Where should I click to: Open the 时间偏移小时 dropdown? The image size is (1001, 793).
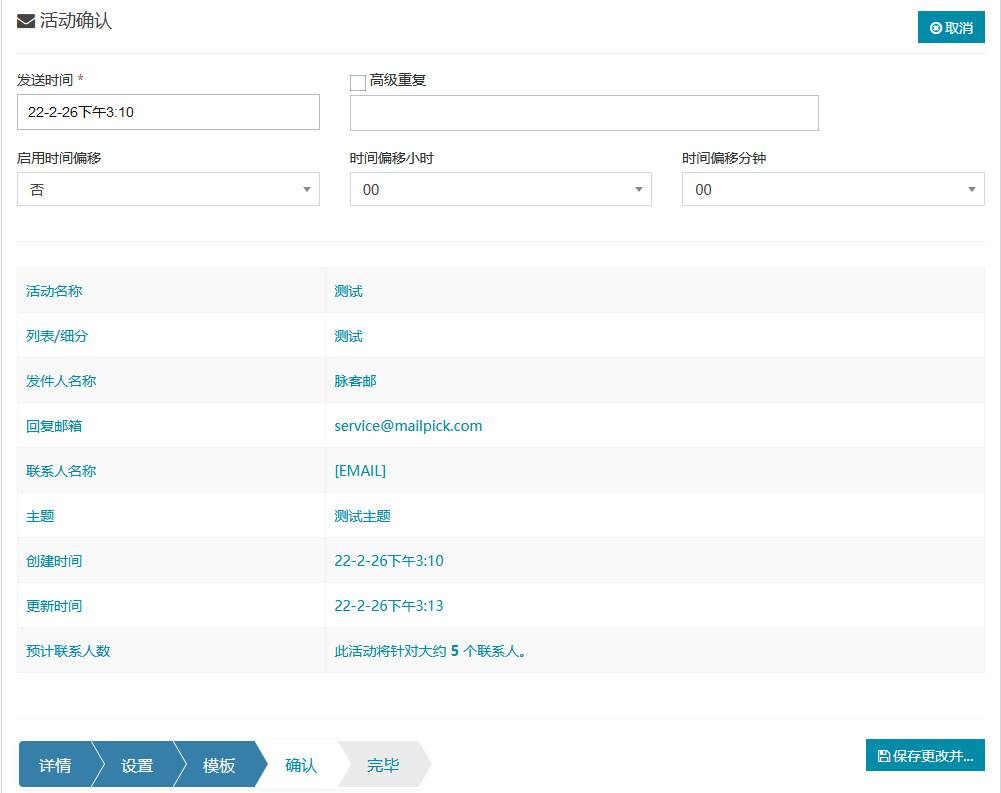[500, 189]
